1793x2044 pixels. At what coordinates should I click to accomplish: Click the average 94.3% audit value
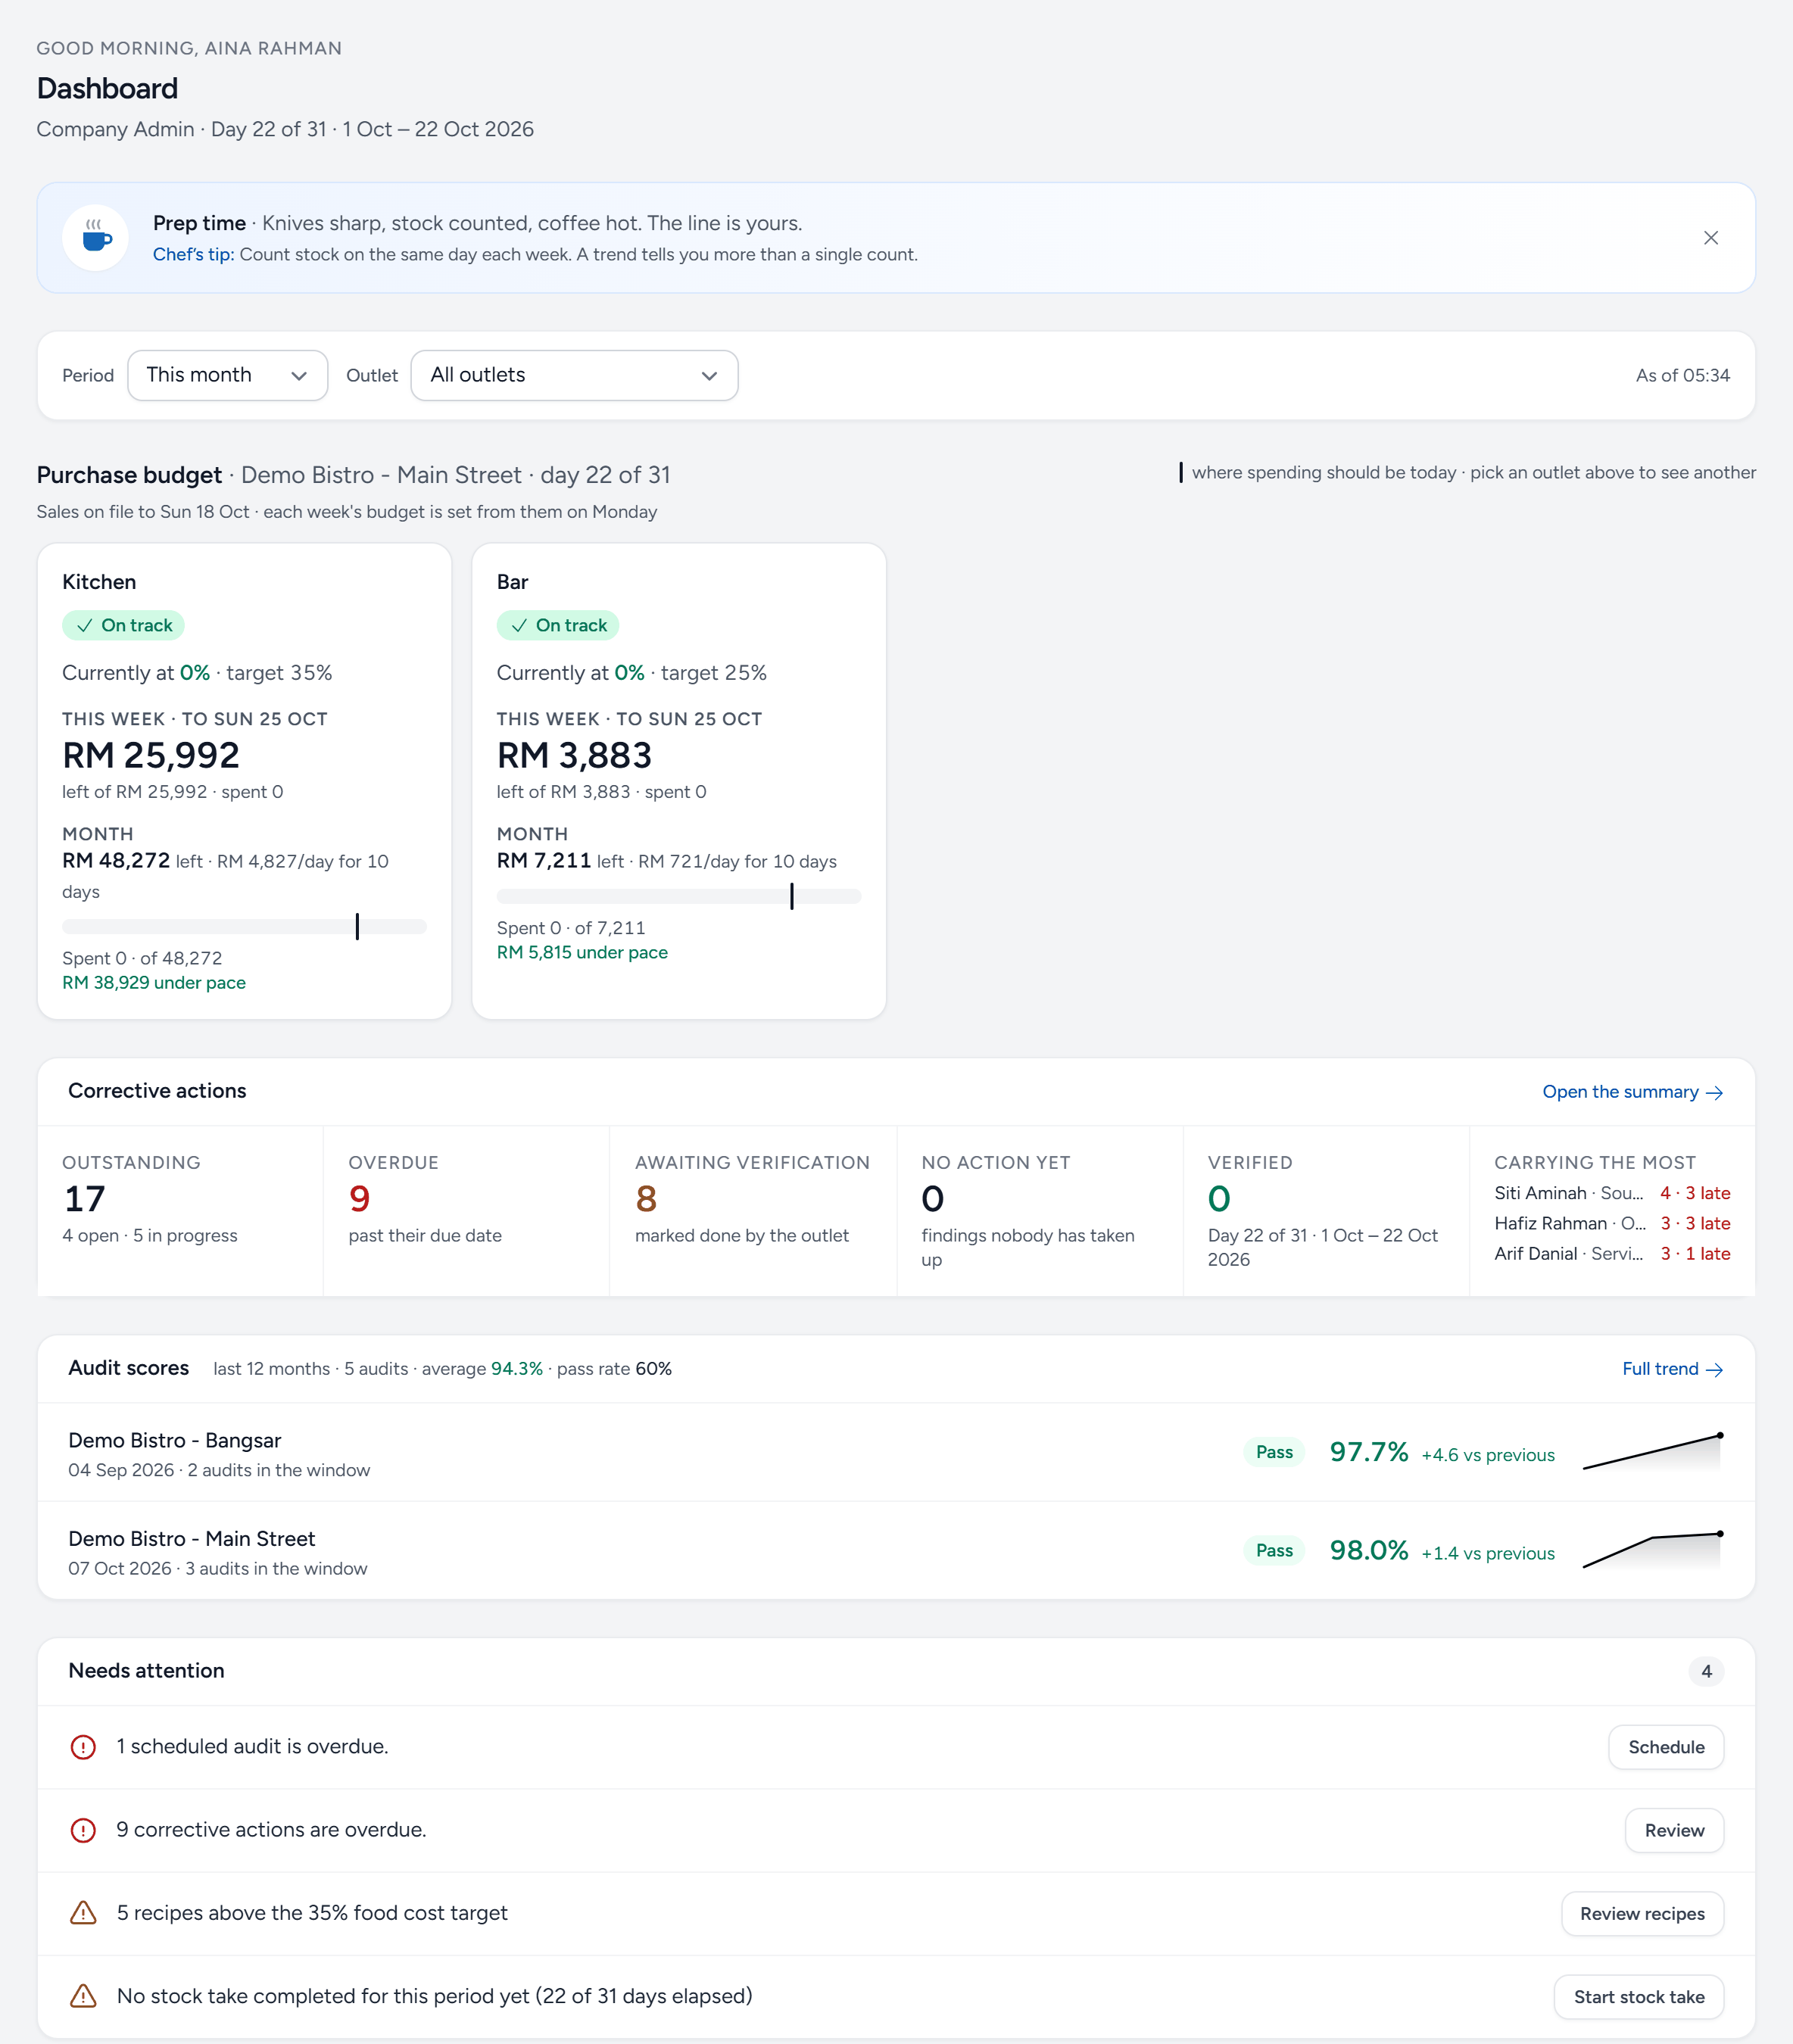[x=516, y=1369]
